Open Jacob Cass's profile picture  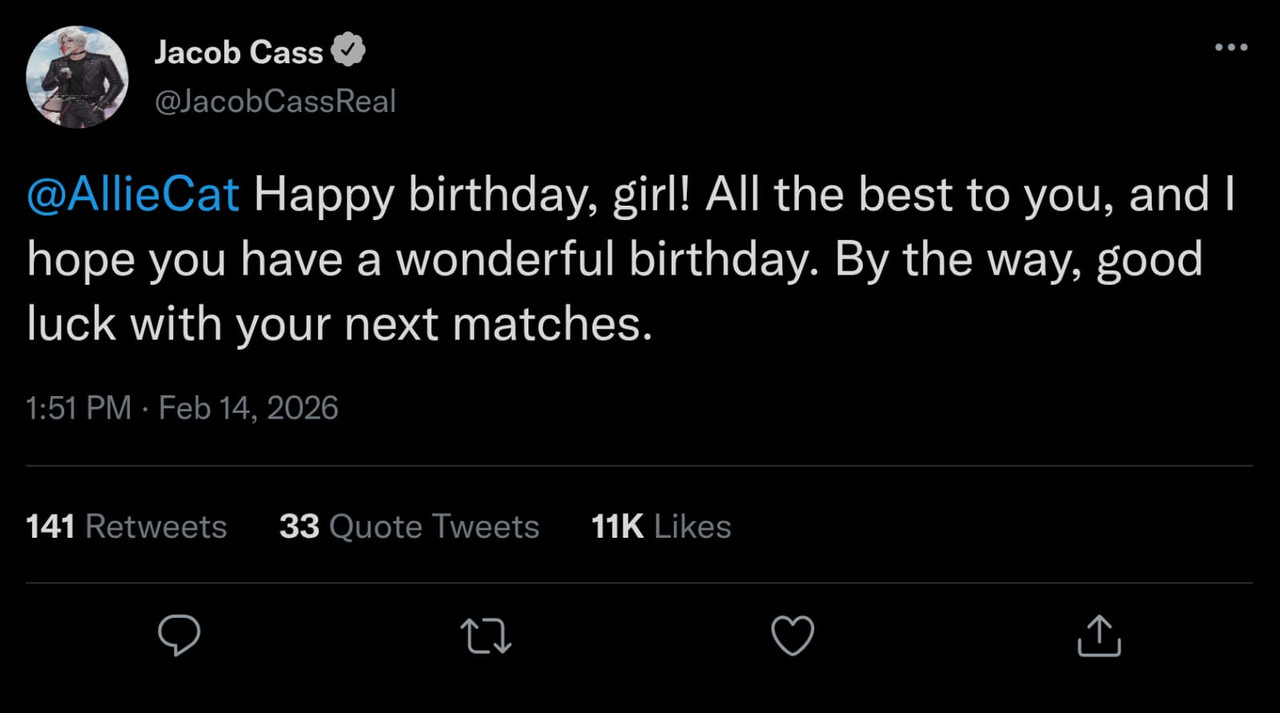pyautogui.click(x=77, y=77)
